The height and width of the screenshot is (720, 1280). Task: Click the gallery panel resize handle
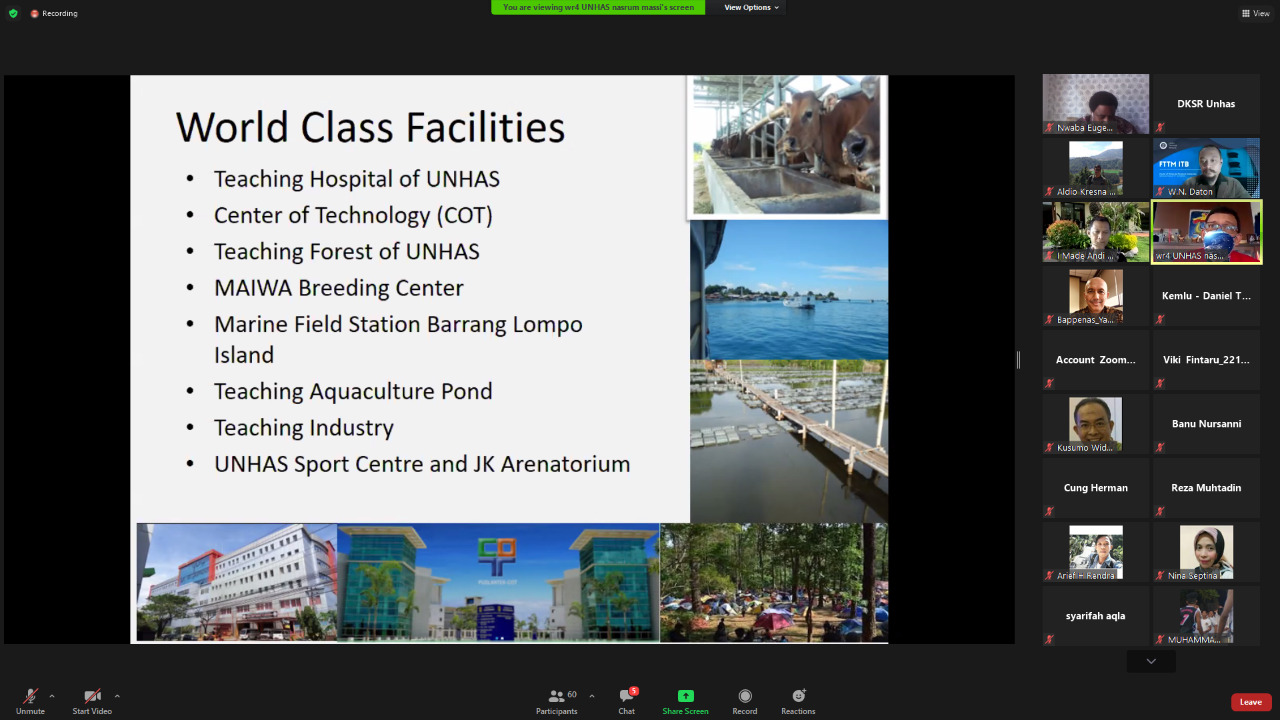pyautogui.click(x=1018, y=360)
